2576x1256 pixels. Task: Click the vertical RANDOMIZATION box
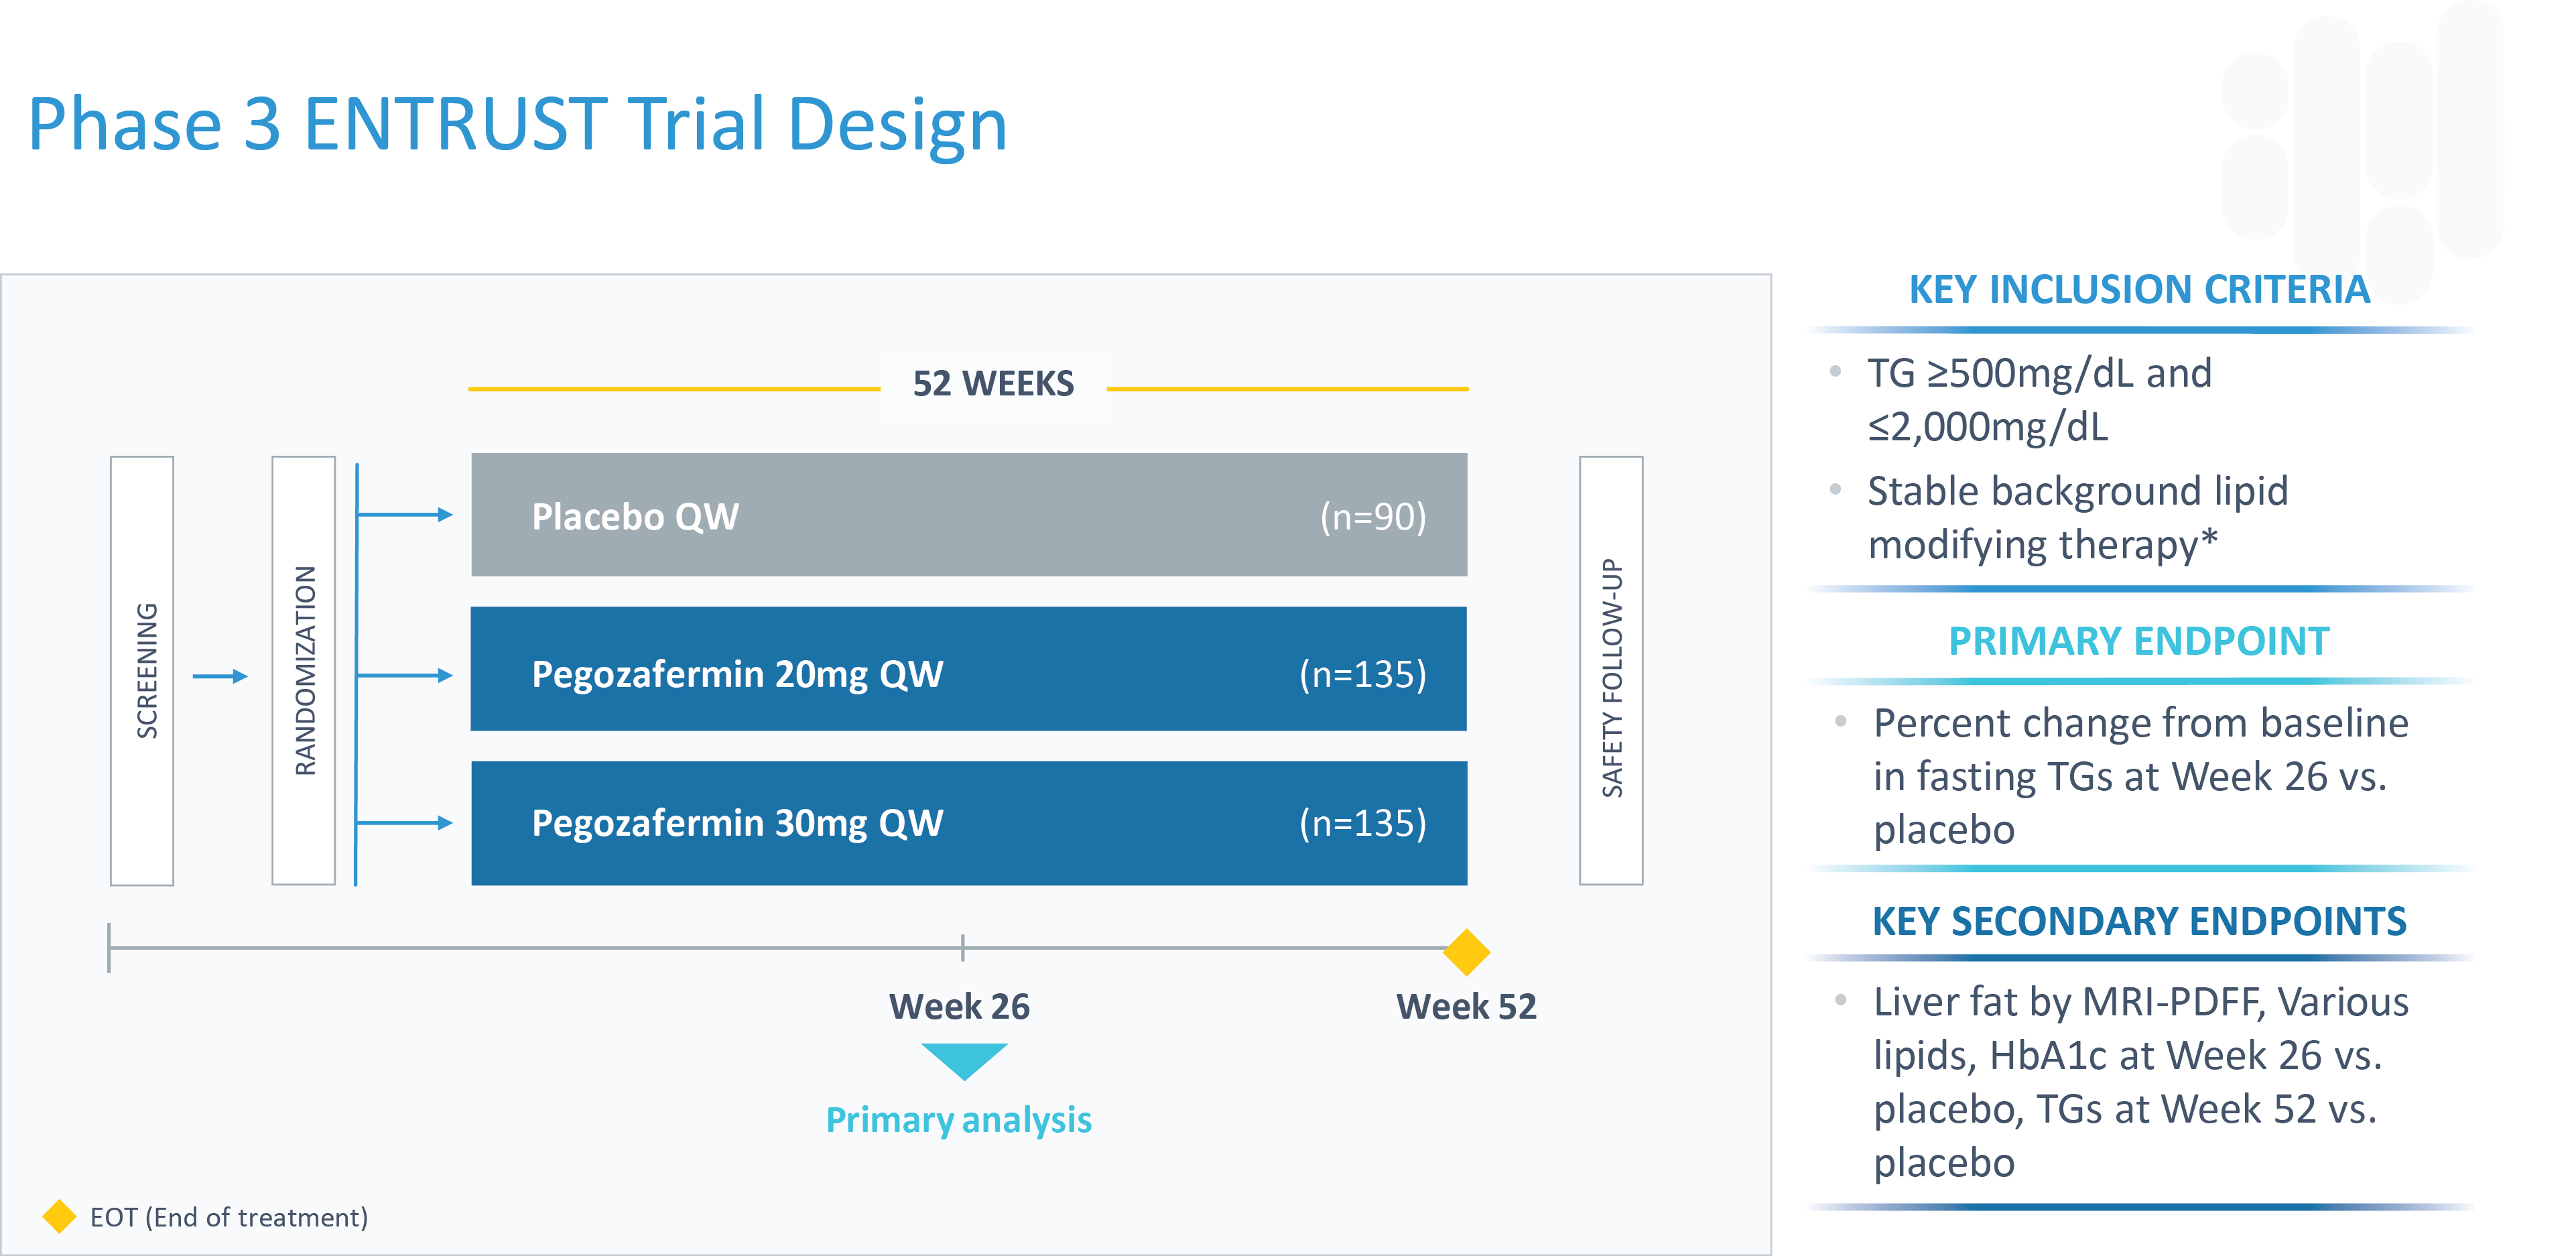pyautogui.click(x=304, y=670)
